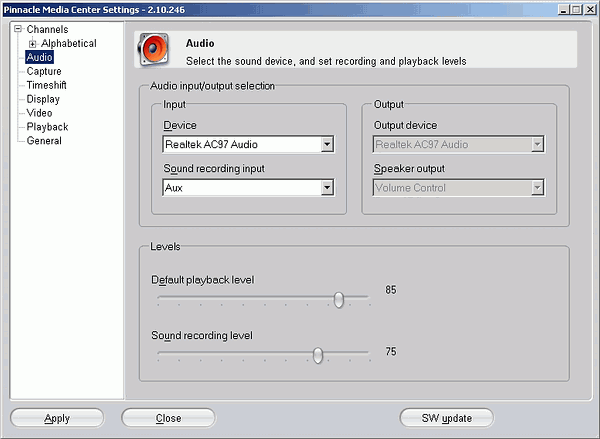Maximize the Pinnacle settings window
The height and width of the screenshot is (439, 600).
click(x=576, y=10)
